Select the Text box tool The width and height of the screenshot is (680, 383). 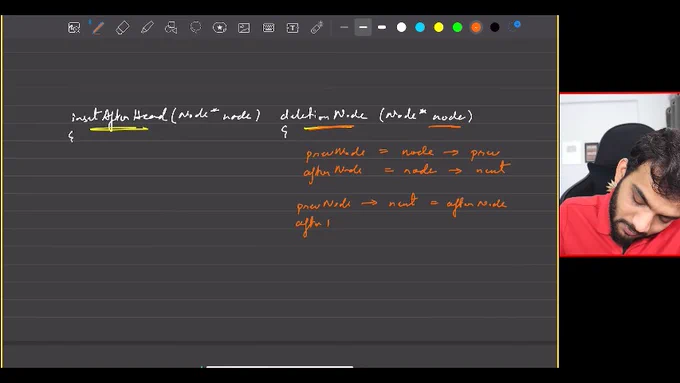click(292, 28)
